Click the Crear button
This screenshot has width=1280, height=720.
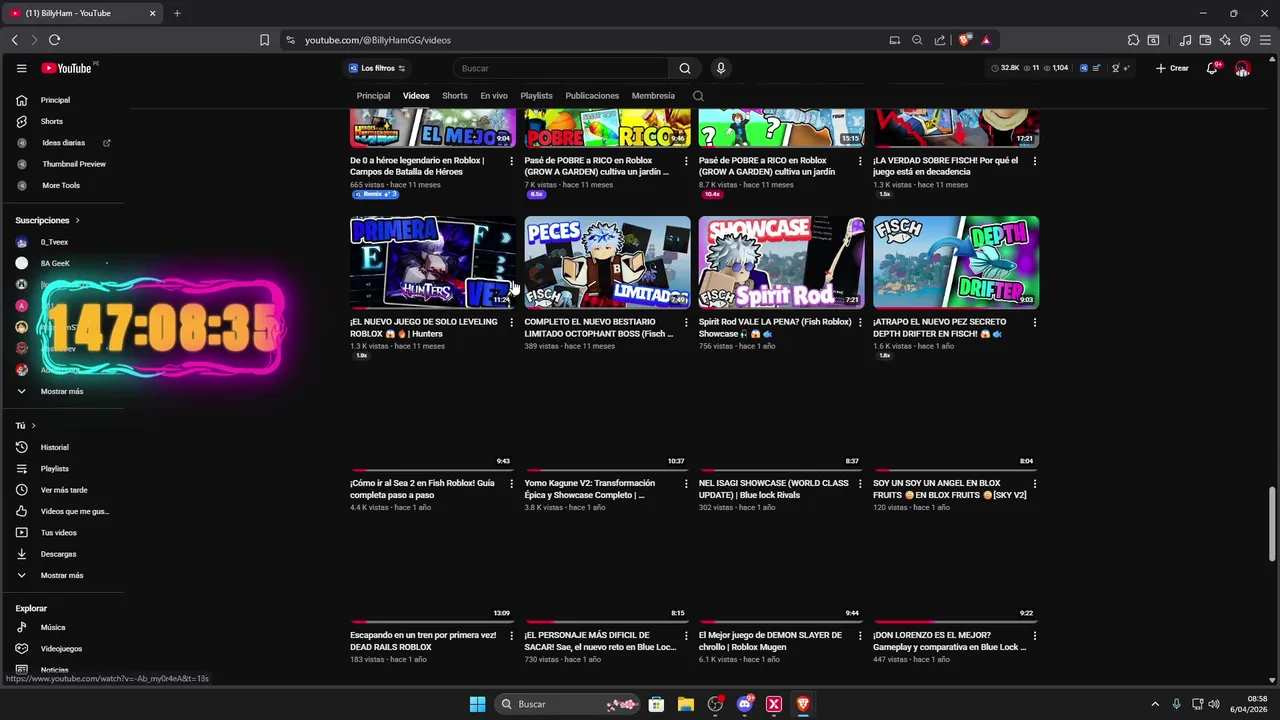[1172, 68]
